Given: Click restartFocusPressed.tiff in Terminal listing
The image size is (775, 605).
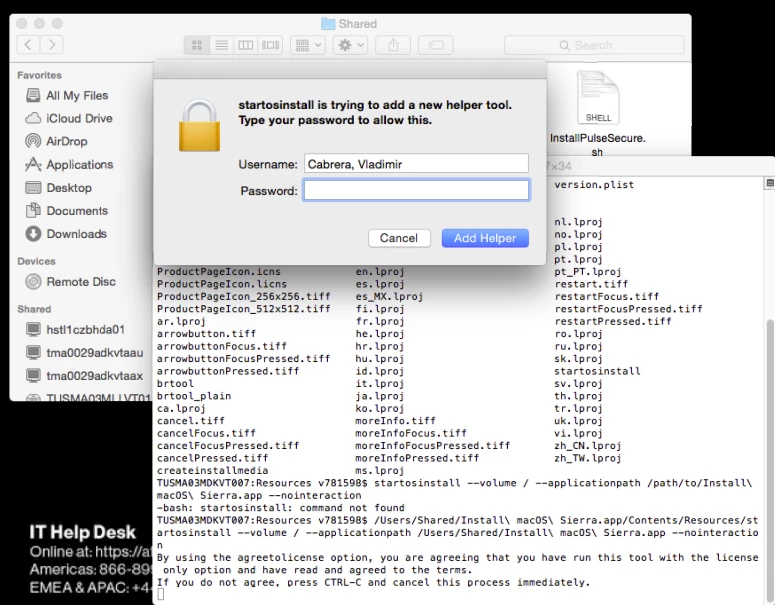Looking at the screenshot, I should coord(628,309).
